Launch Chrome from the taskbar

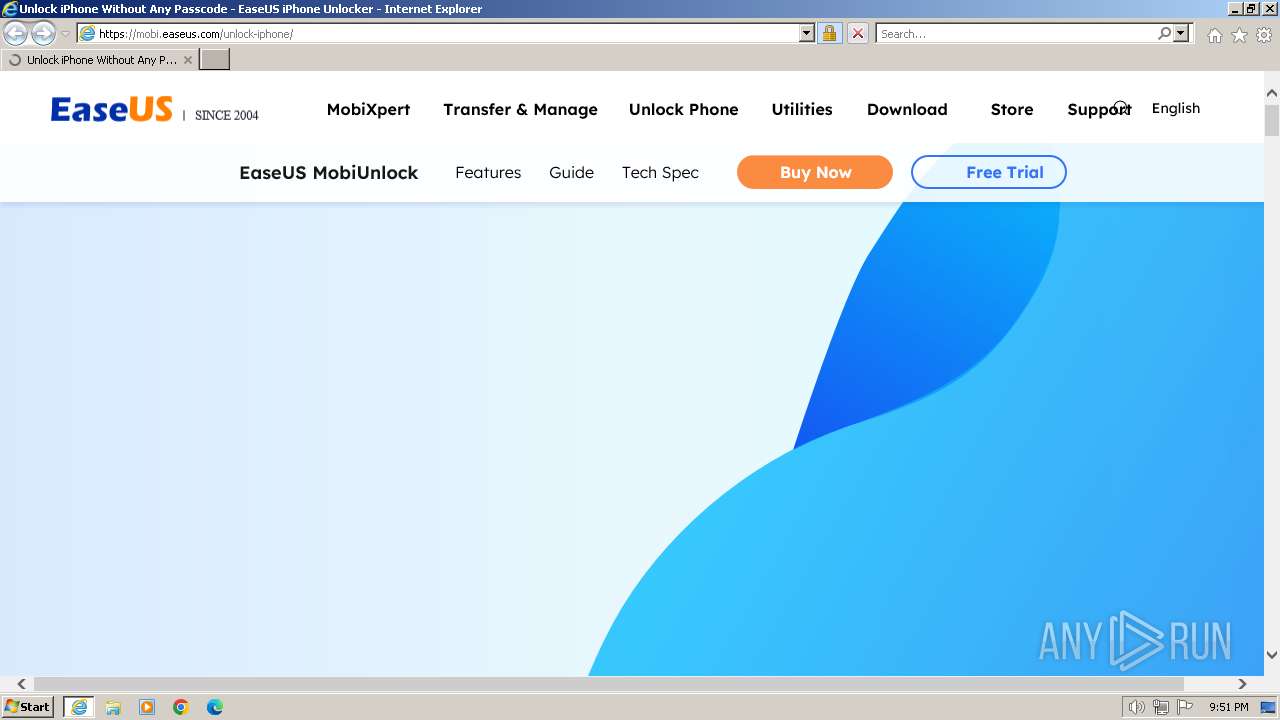pos(181,707)
